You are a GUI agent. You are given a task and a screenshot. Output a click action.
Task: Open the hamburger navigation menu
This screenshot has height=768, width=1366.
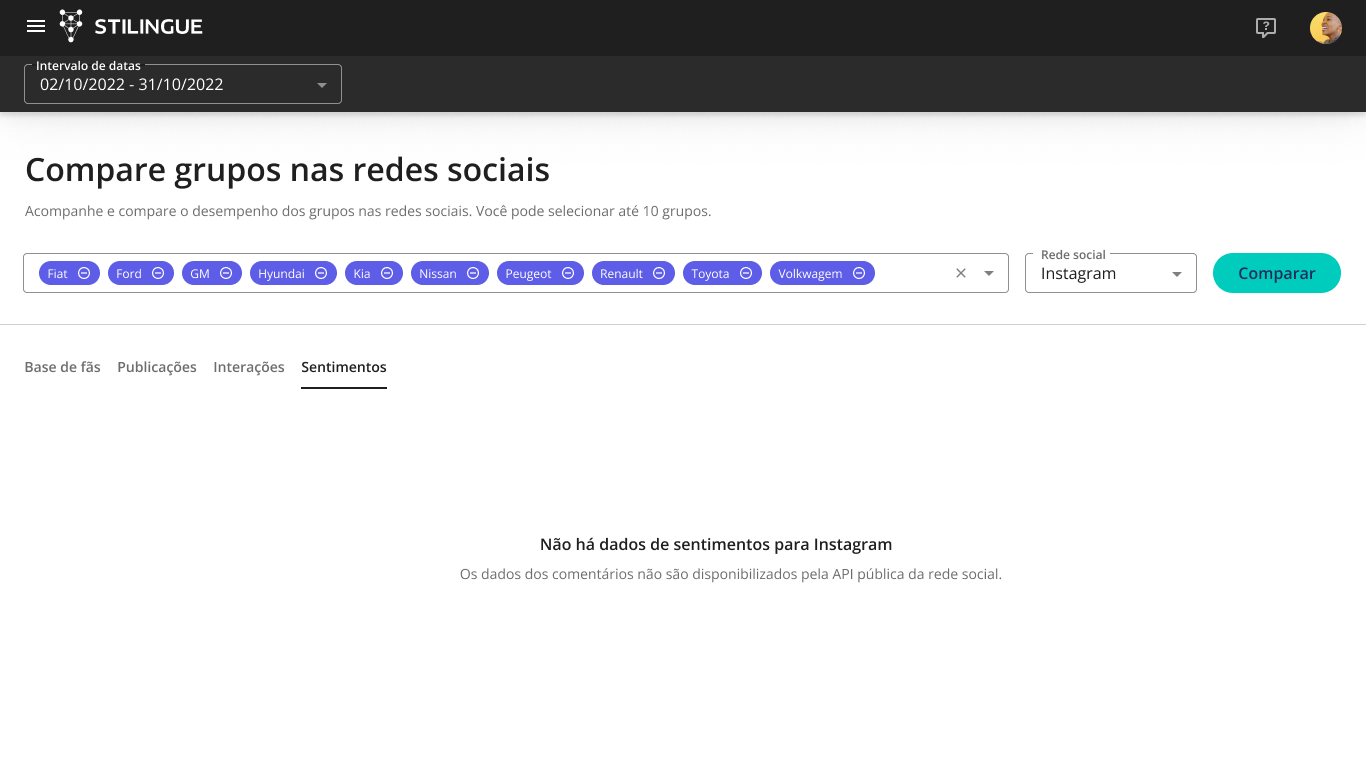pyautogui.click(x=36, y=27)
